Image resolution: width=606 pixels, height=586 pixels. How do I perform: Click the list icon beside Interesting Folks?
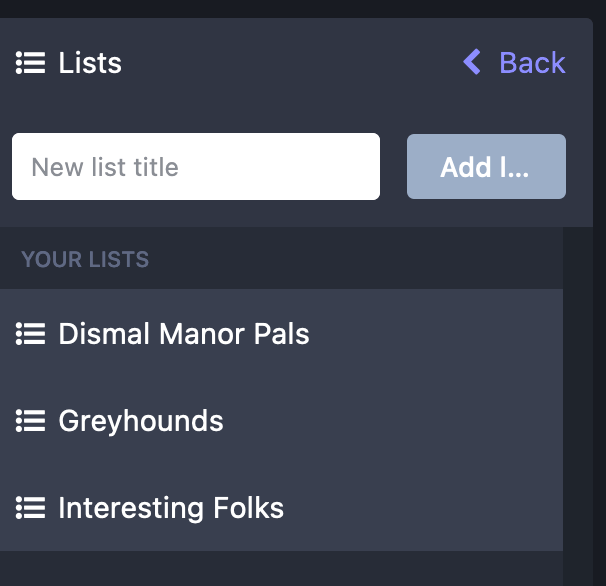(x=31, y=508)
